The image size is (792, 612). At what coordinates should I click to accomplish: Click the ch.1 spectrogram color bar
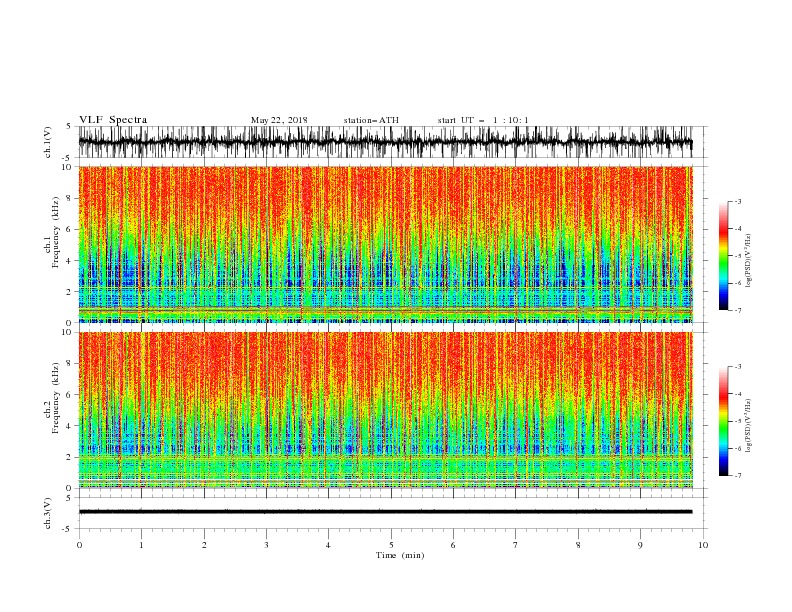[723, 256]
